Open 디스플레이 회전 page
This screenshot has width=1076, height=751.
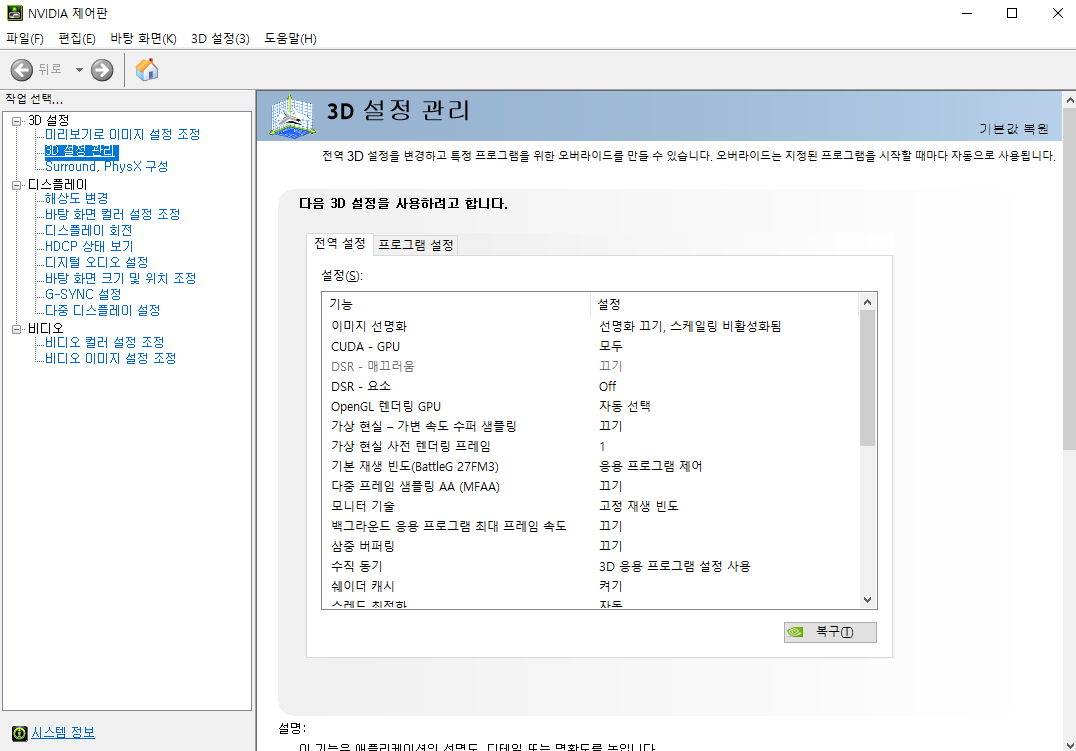(x=88, y=230)
